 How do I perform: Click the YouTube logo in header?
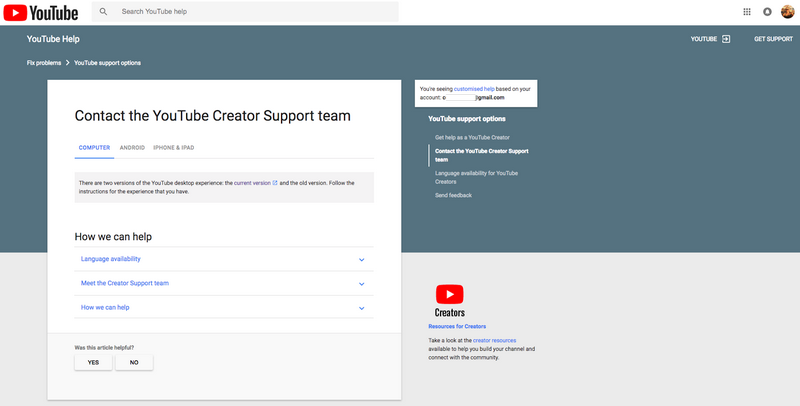41,12
